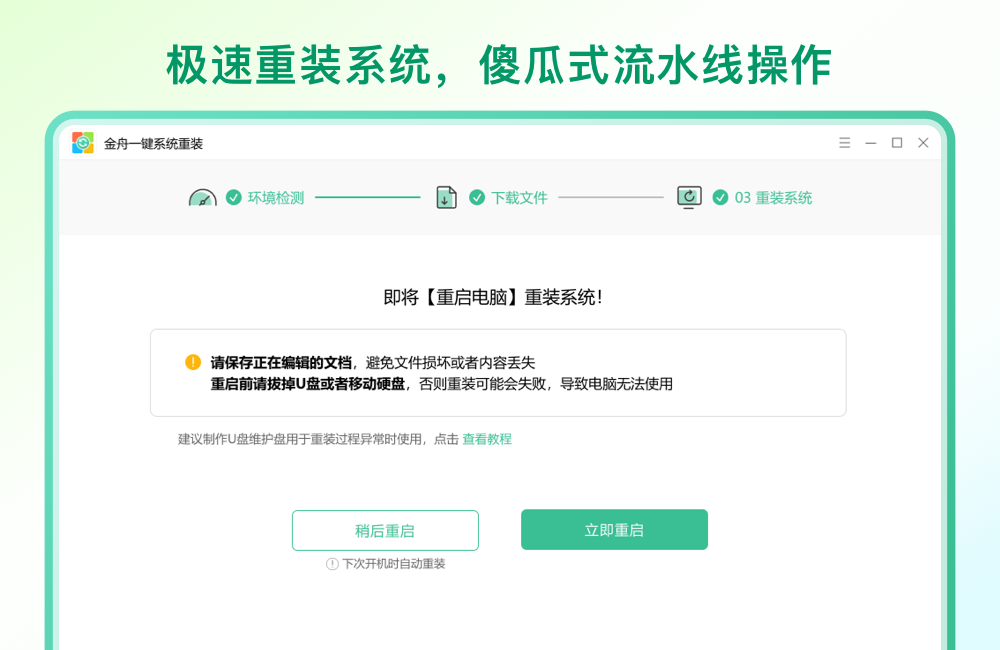Click the warning notice panel about saving documents

(x=499, y=371)
